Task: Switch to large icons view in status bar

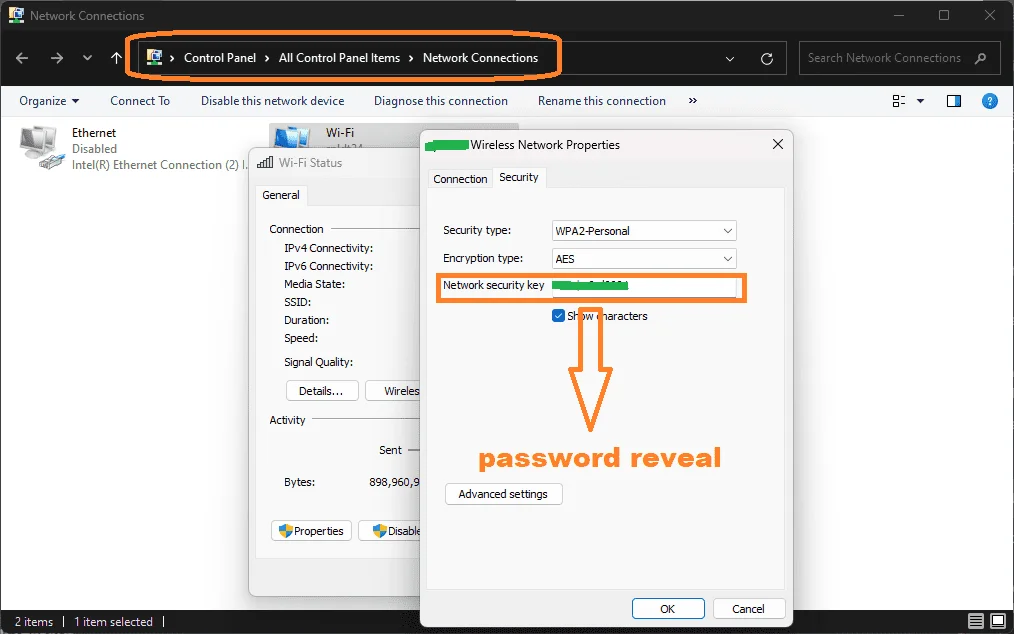Action: [x=998, y=622]
